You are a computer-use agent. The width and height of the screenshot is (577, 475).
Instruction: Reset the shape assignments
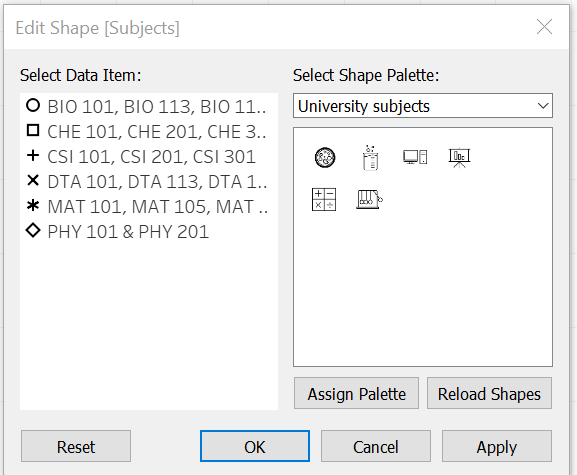point(76,446)
